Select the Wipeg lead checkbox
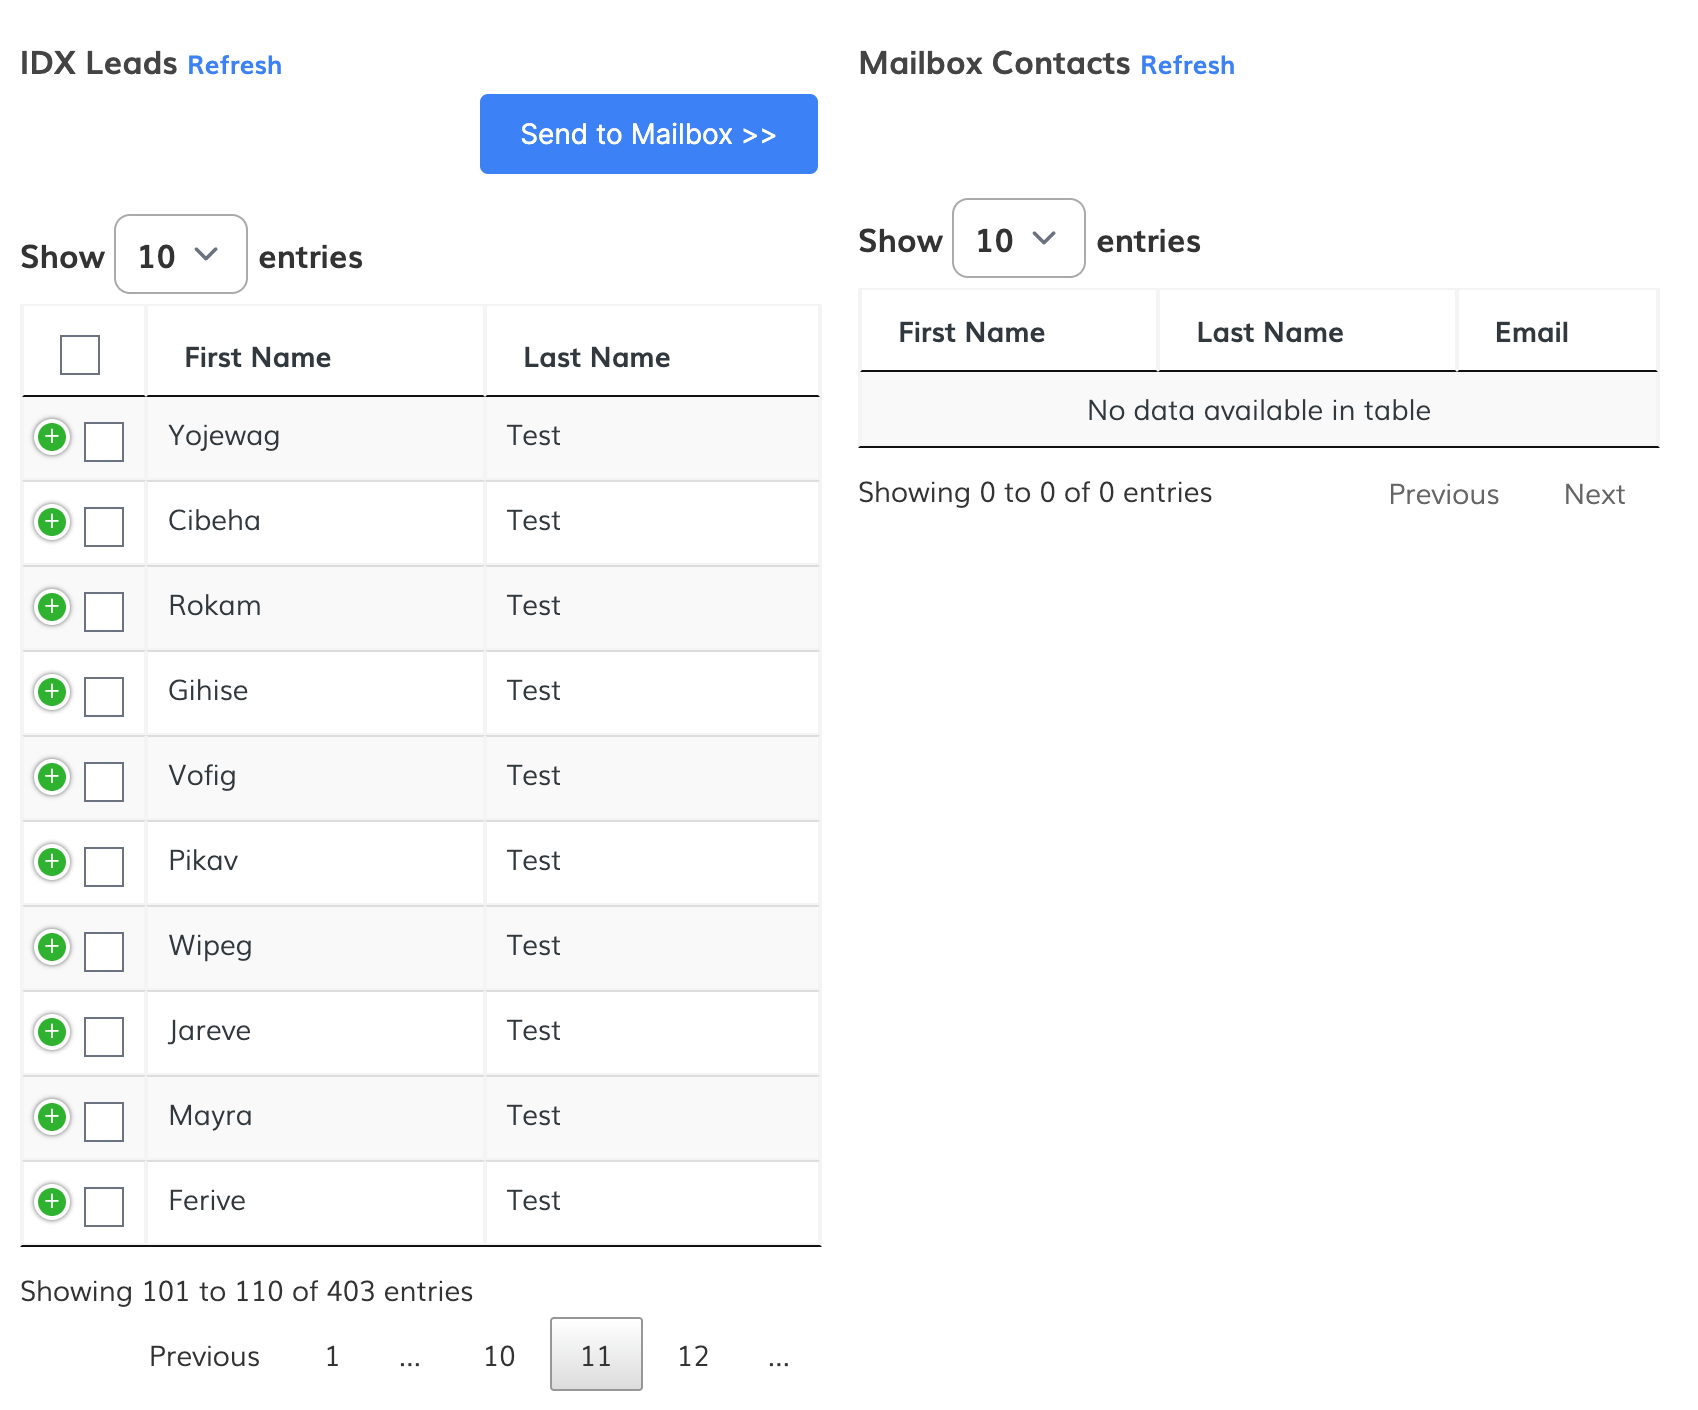Screen dimensions: 1698x1410 [x=104, y=952]
